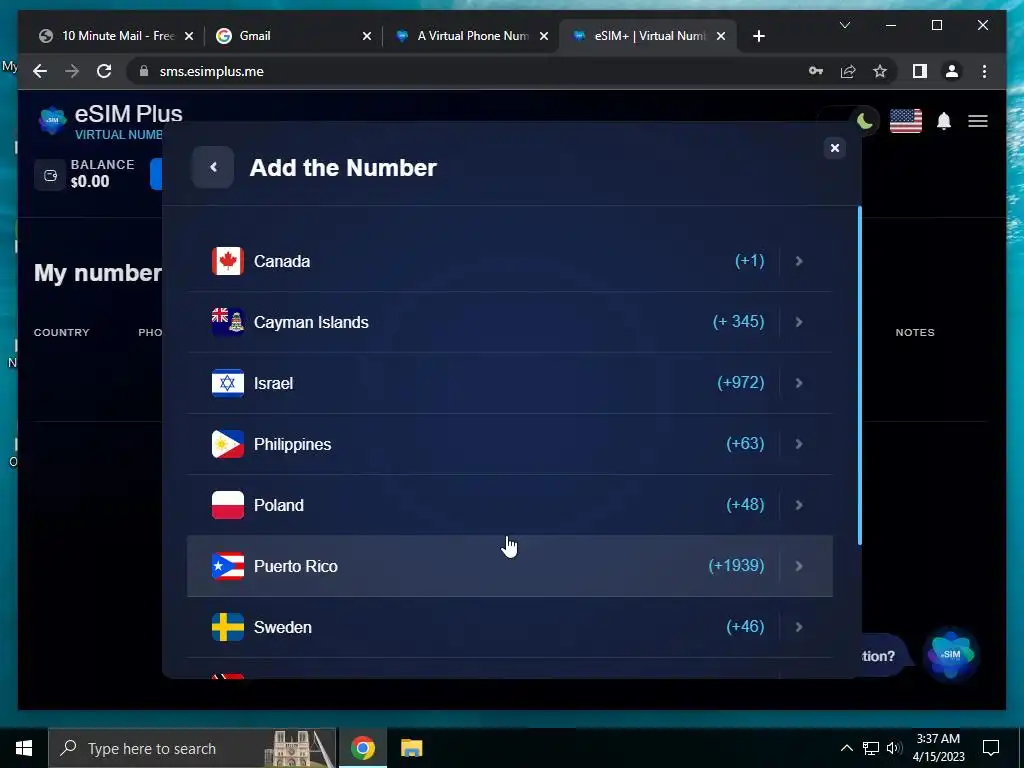This screenshot has height=768, width=1024.
Task: Select Sweden country name
Action: pyautogui.click(x=283, y=628)
